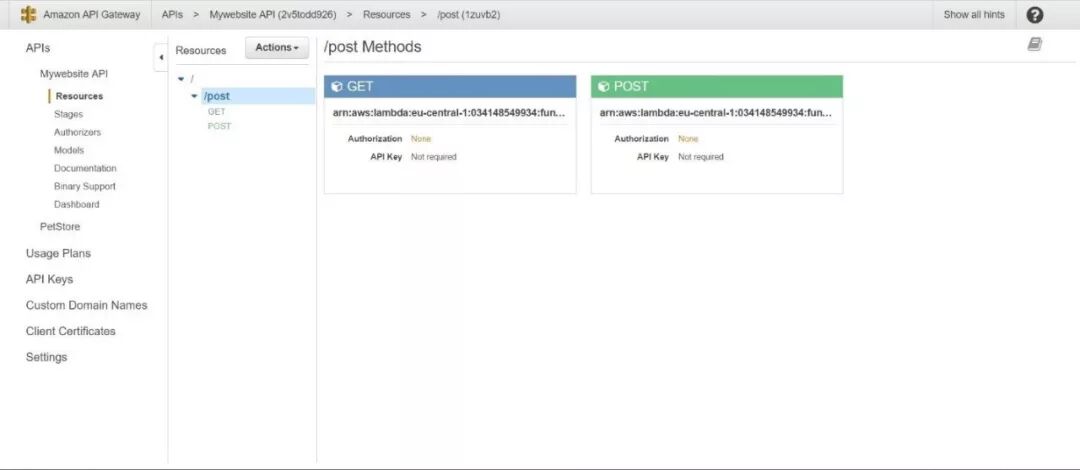Open Authorizers section

(77, 132)
